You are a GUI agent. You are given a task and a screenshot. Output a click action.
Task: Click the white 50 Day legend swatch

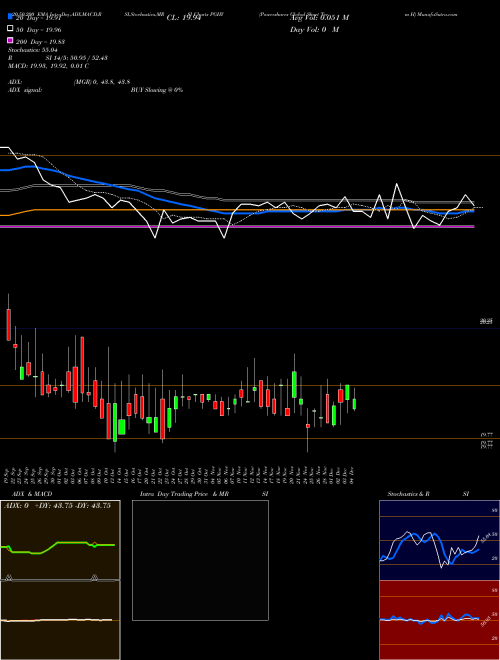pos(10,29)
